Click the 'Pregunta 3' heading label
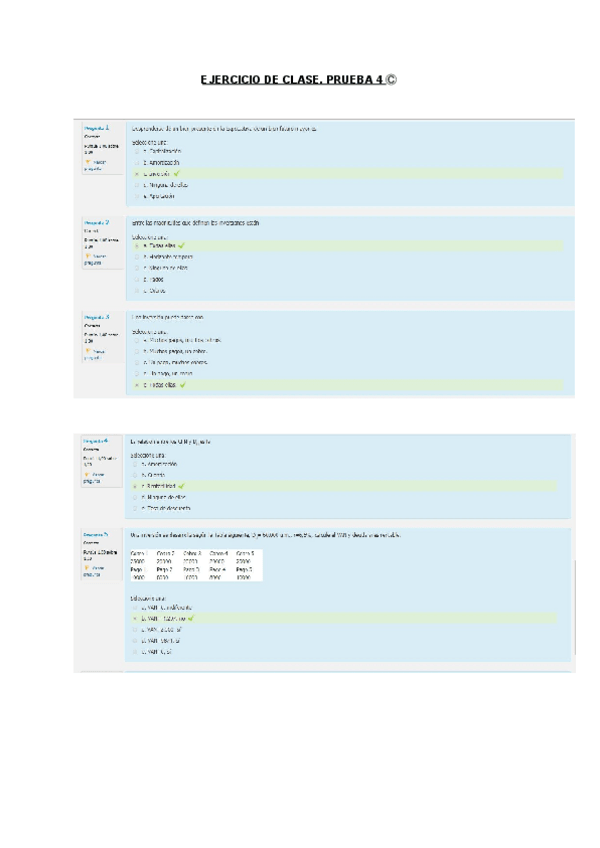The width and height of the screenshot is (600, 848). (x=96, y=317)
